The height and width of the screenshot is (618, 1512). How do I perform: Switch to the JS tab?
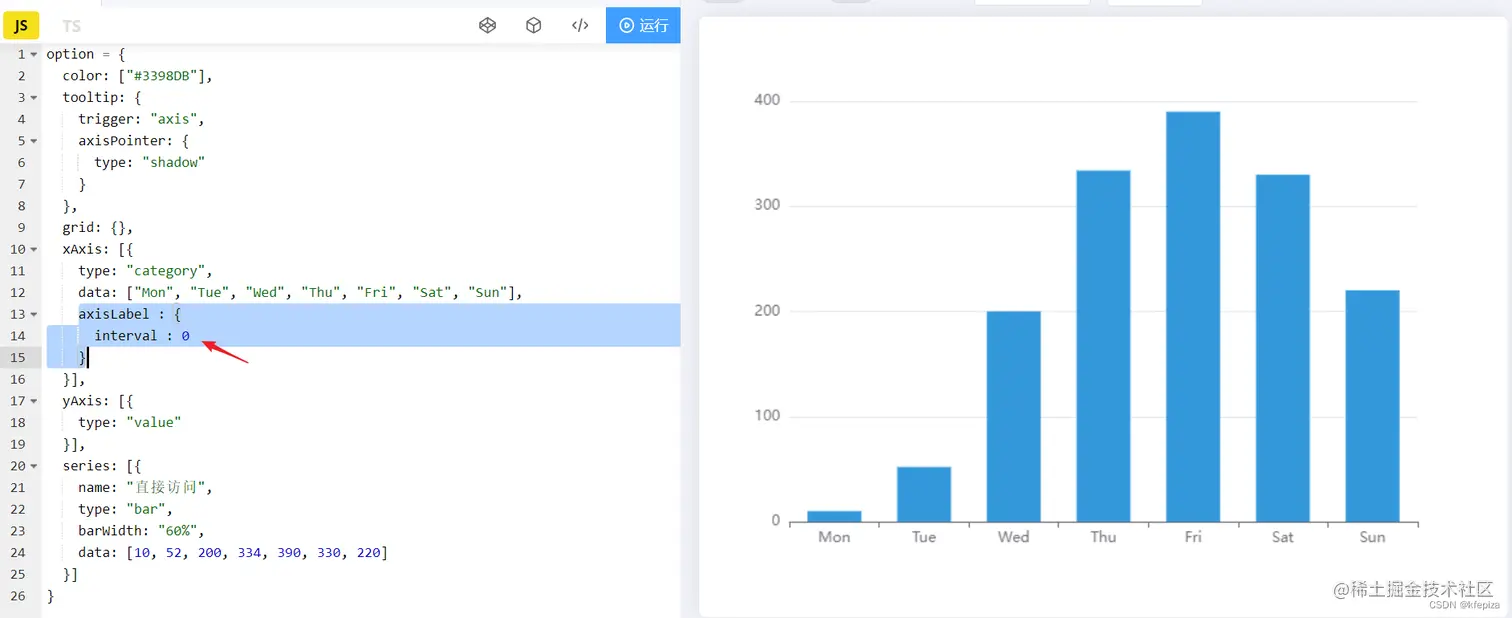point(21,26)
